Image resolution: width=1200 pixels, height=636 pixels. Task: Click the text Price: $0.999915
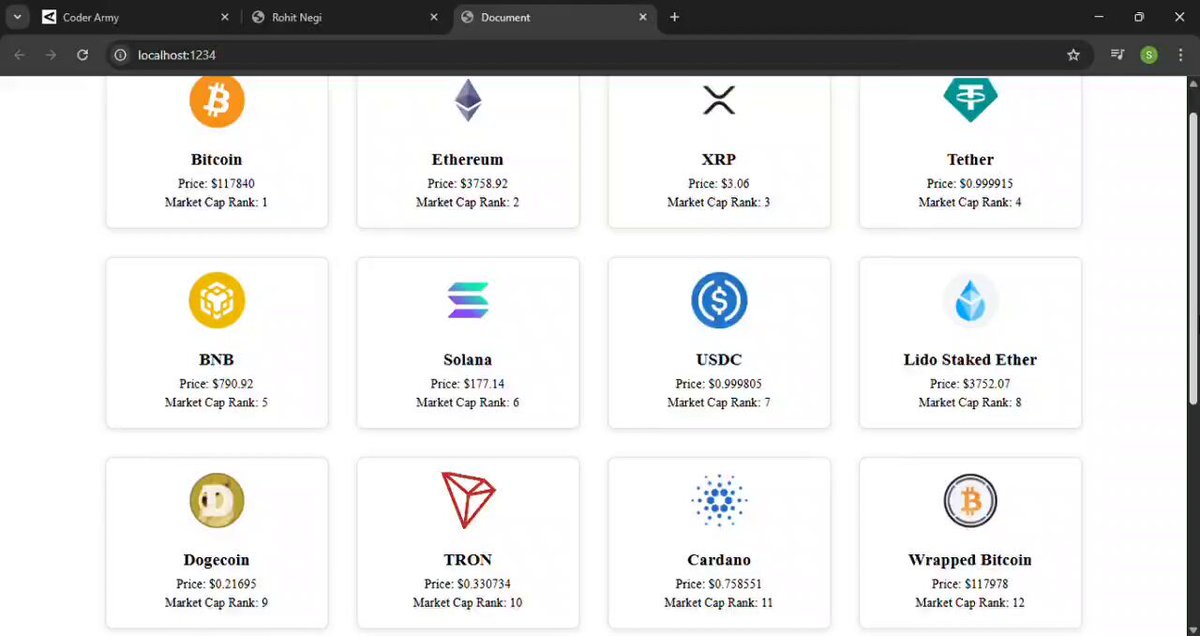[x=970, y=184]
